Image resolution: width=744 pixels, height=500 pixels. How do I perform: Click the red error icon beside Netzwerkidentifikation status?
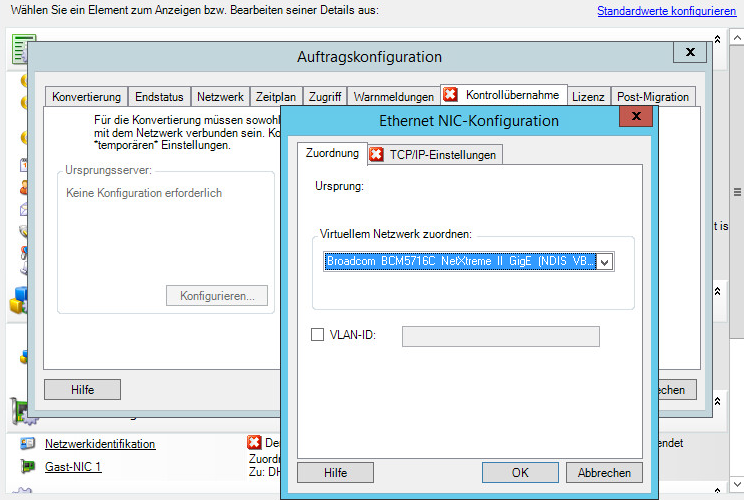[254, 442]
